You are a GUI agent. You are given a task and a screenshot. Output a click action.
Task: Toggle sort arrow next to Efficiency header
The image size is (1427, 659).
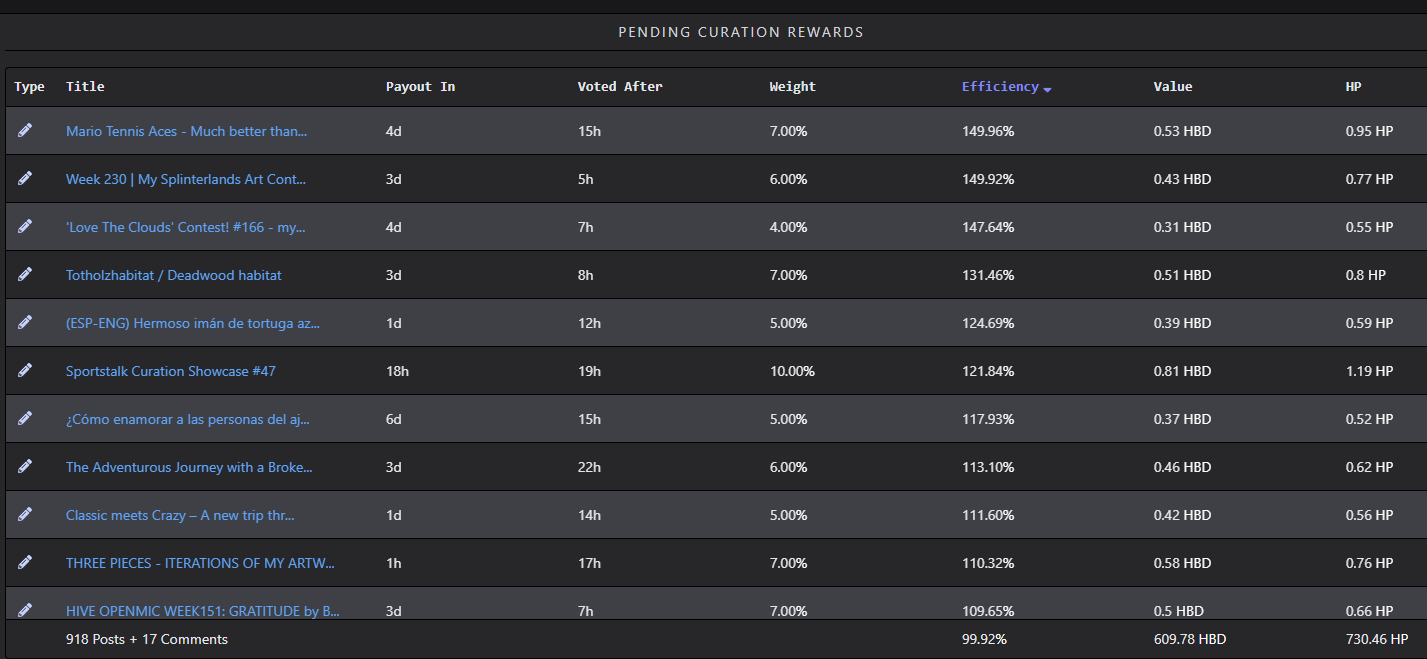pyautogui.click(x=1047, y=89)
